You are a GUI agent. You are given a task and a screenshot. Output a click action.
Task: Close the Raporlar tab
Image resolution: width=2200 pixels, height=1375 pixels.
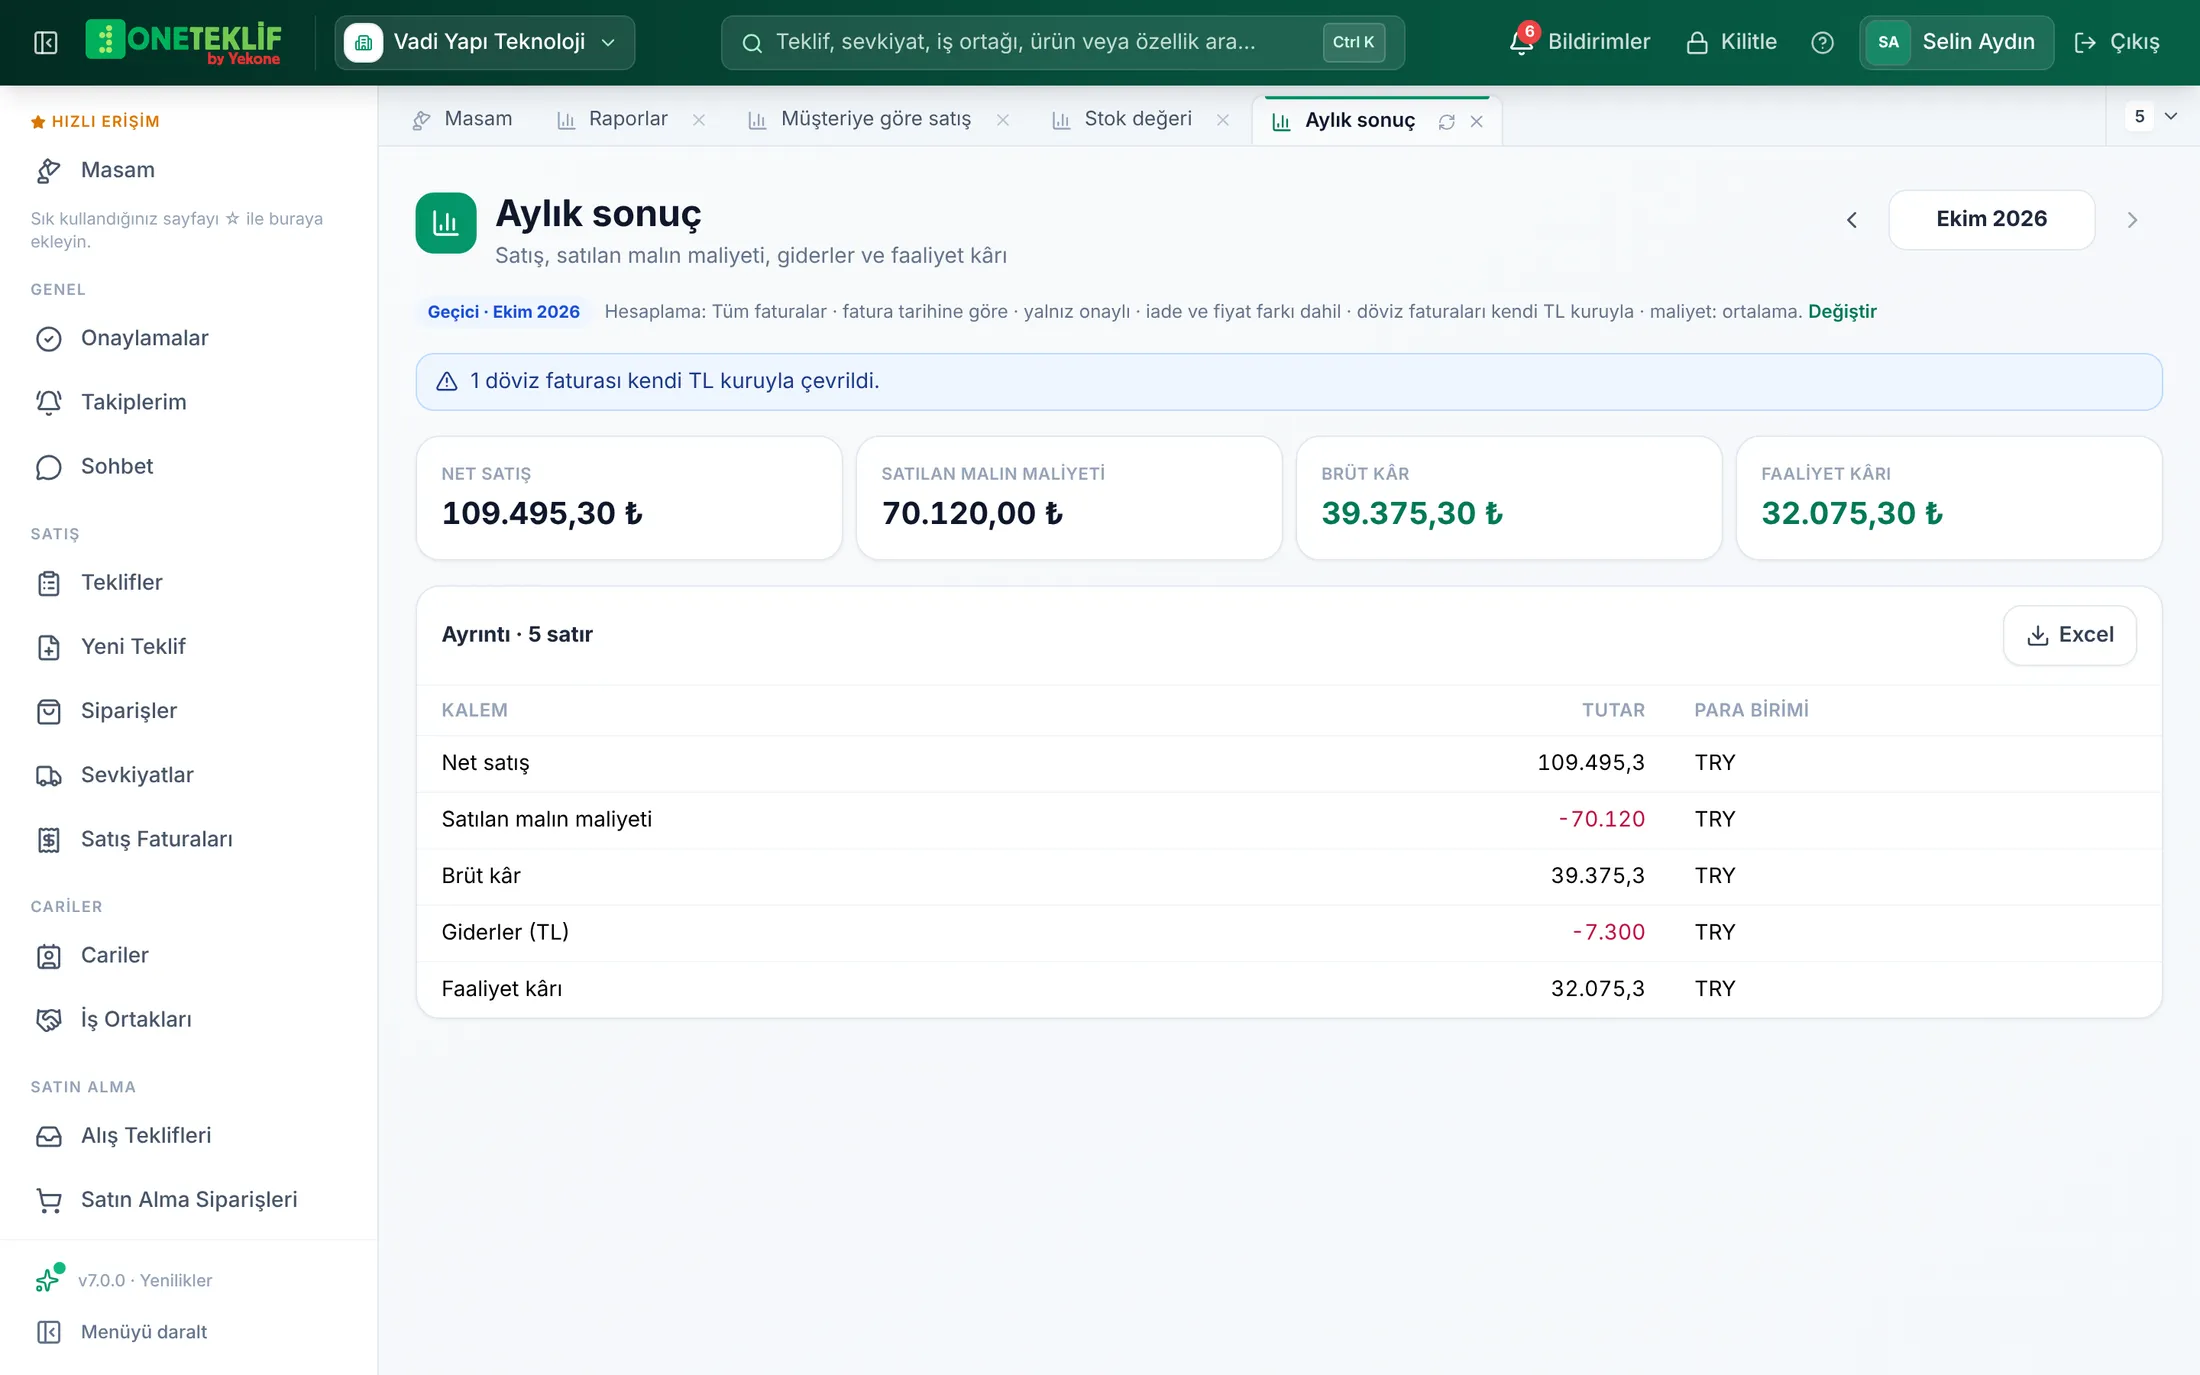[699, 120]
